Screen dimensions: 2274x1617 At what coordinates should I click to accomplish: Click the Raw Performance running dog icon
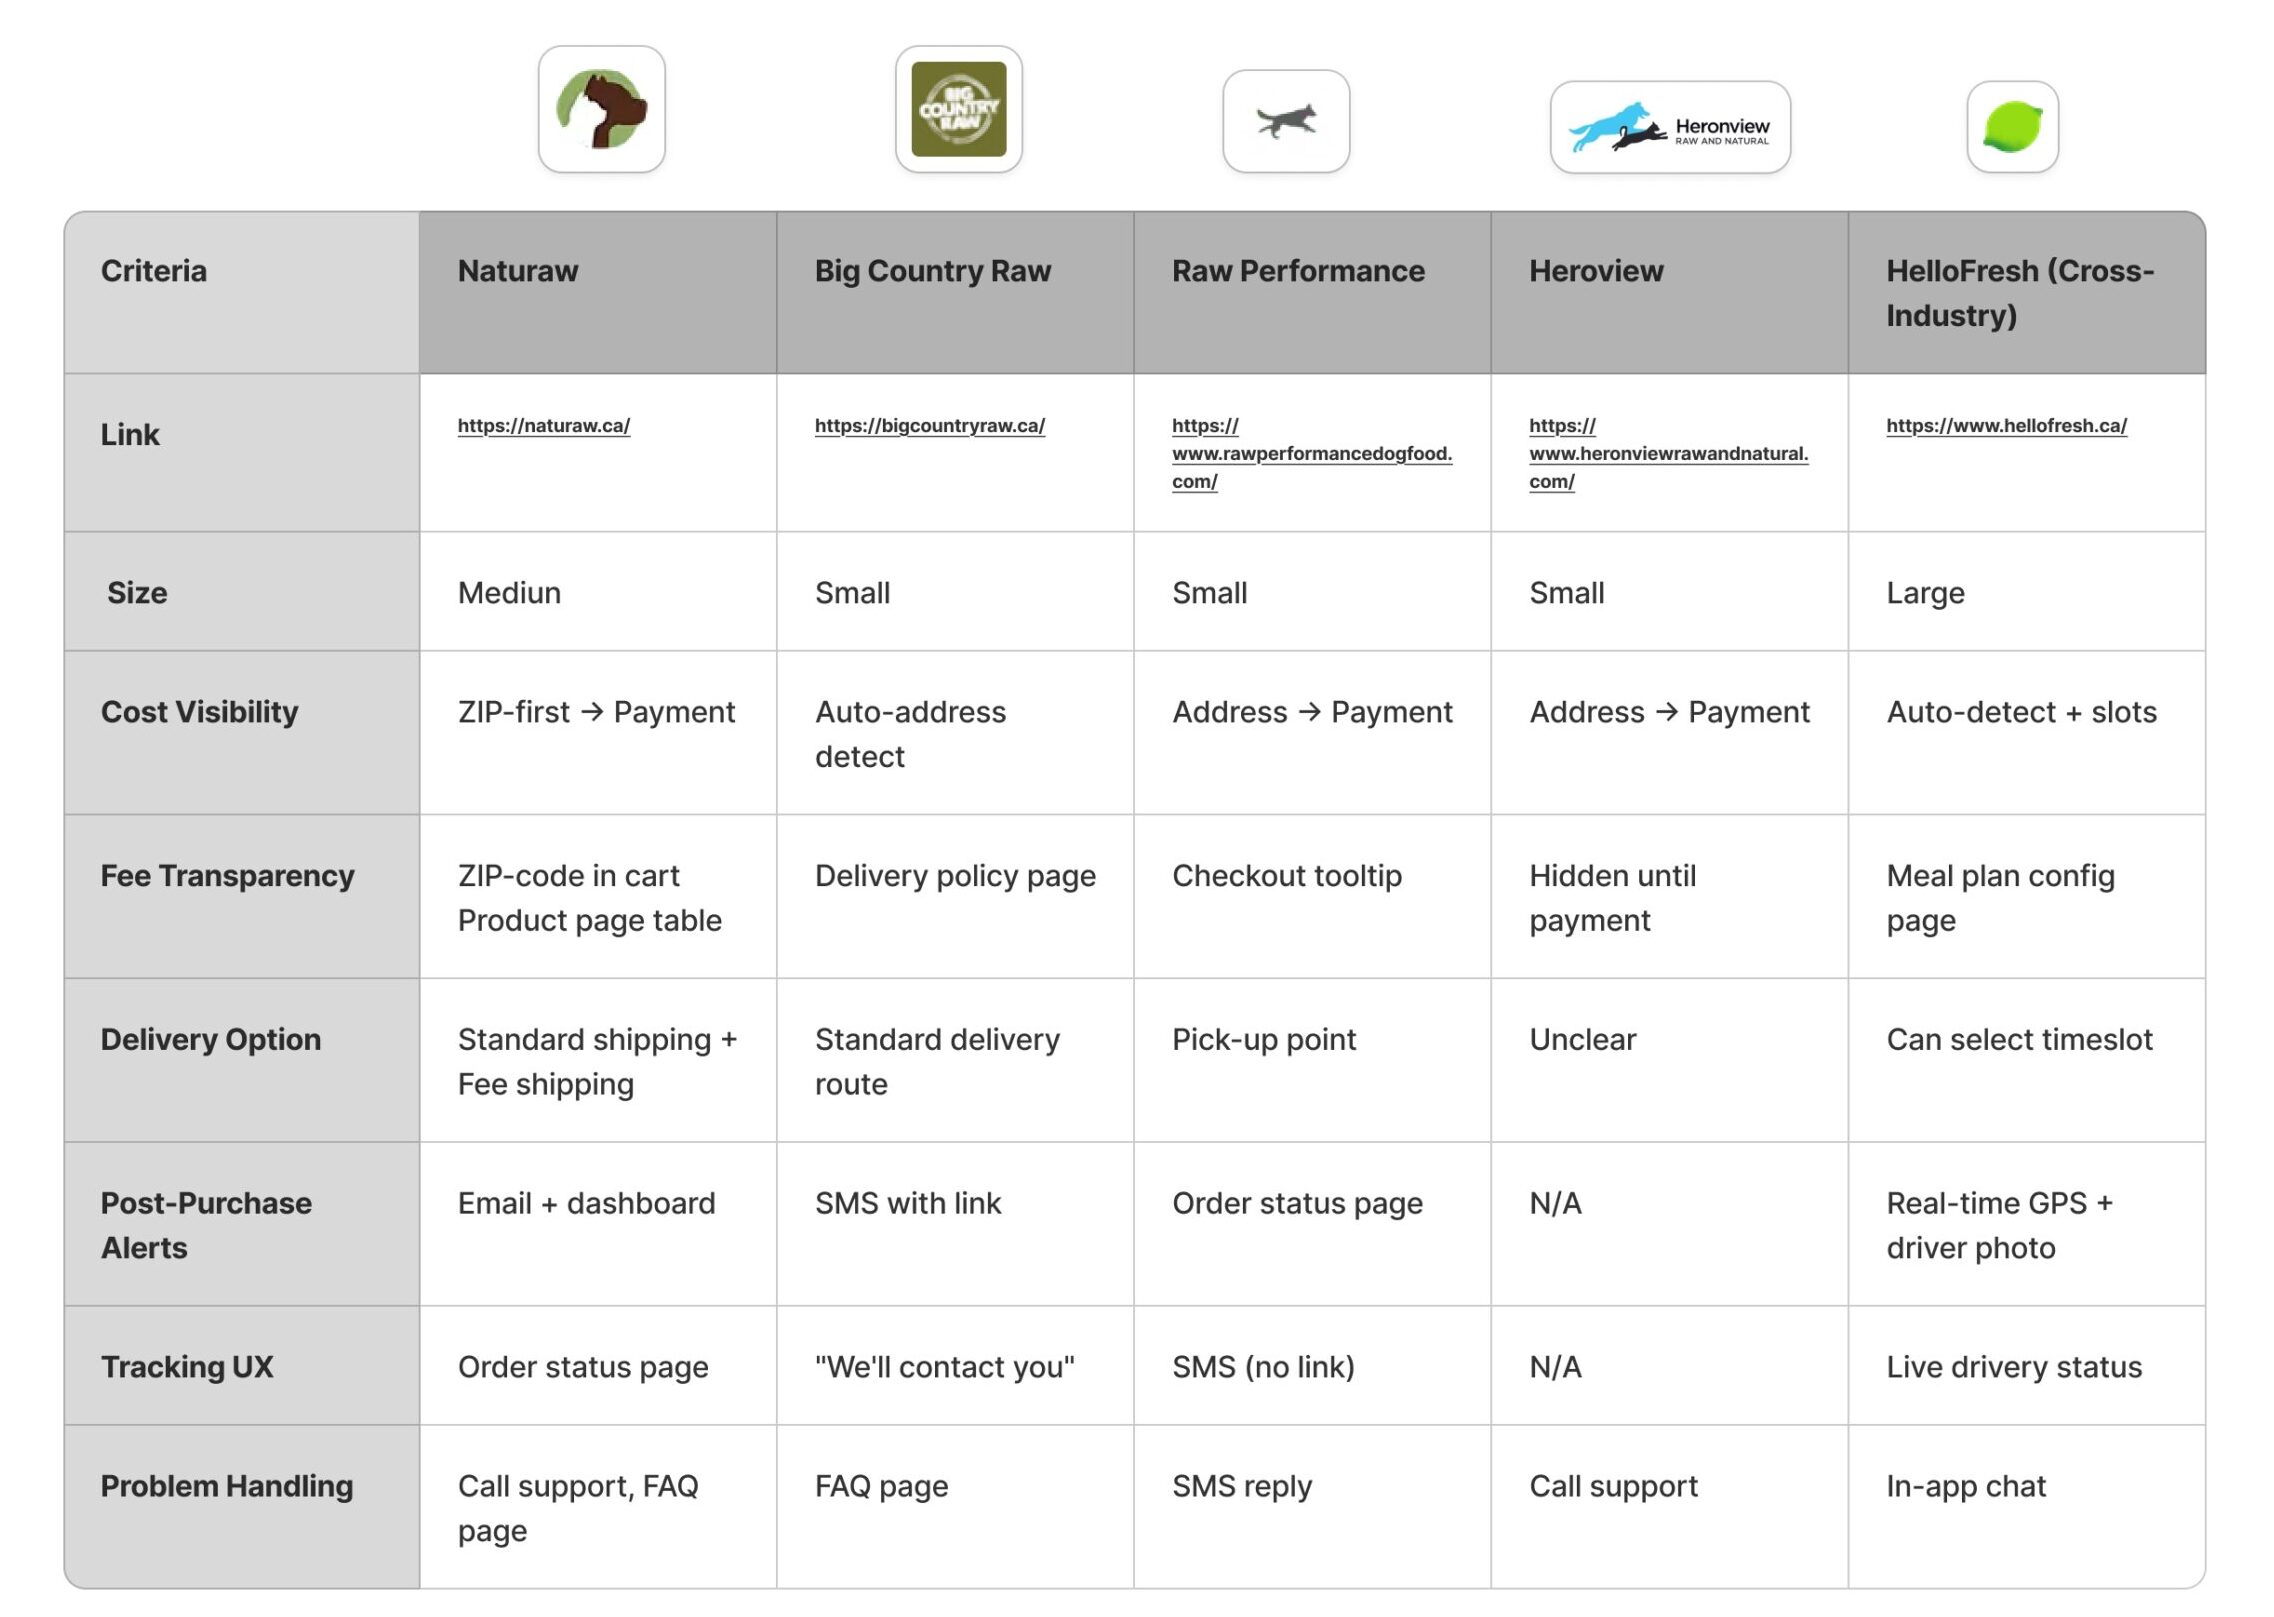pyautogui.click(x=1286, y=121)
